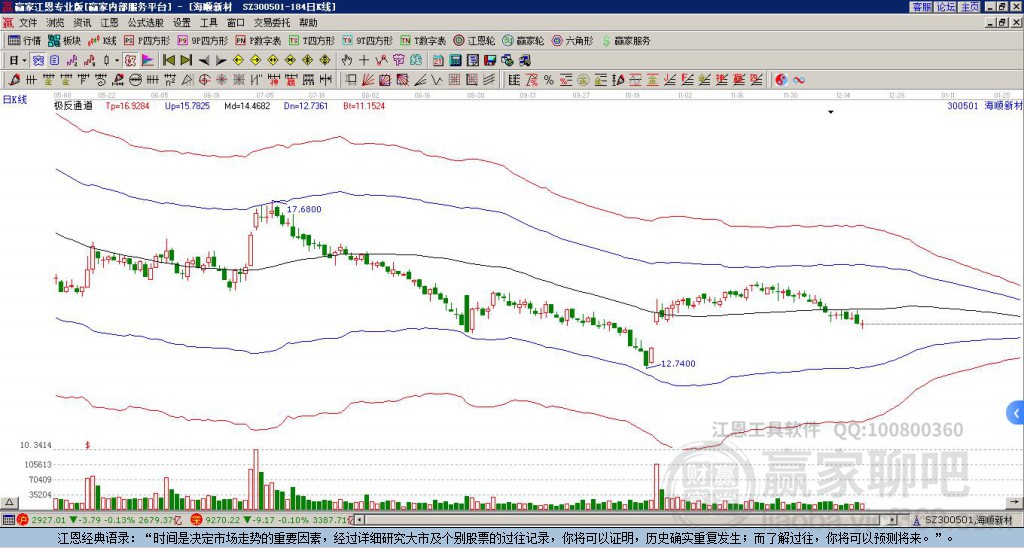Open the 板块 sector view
Viewport: 1024px width, 548px height.
64,40
